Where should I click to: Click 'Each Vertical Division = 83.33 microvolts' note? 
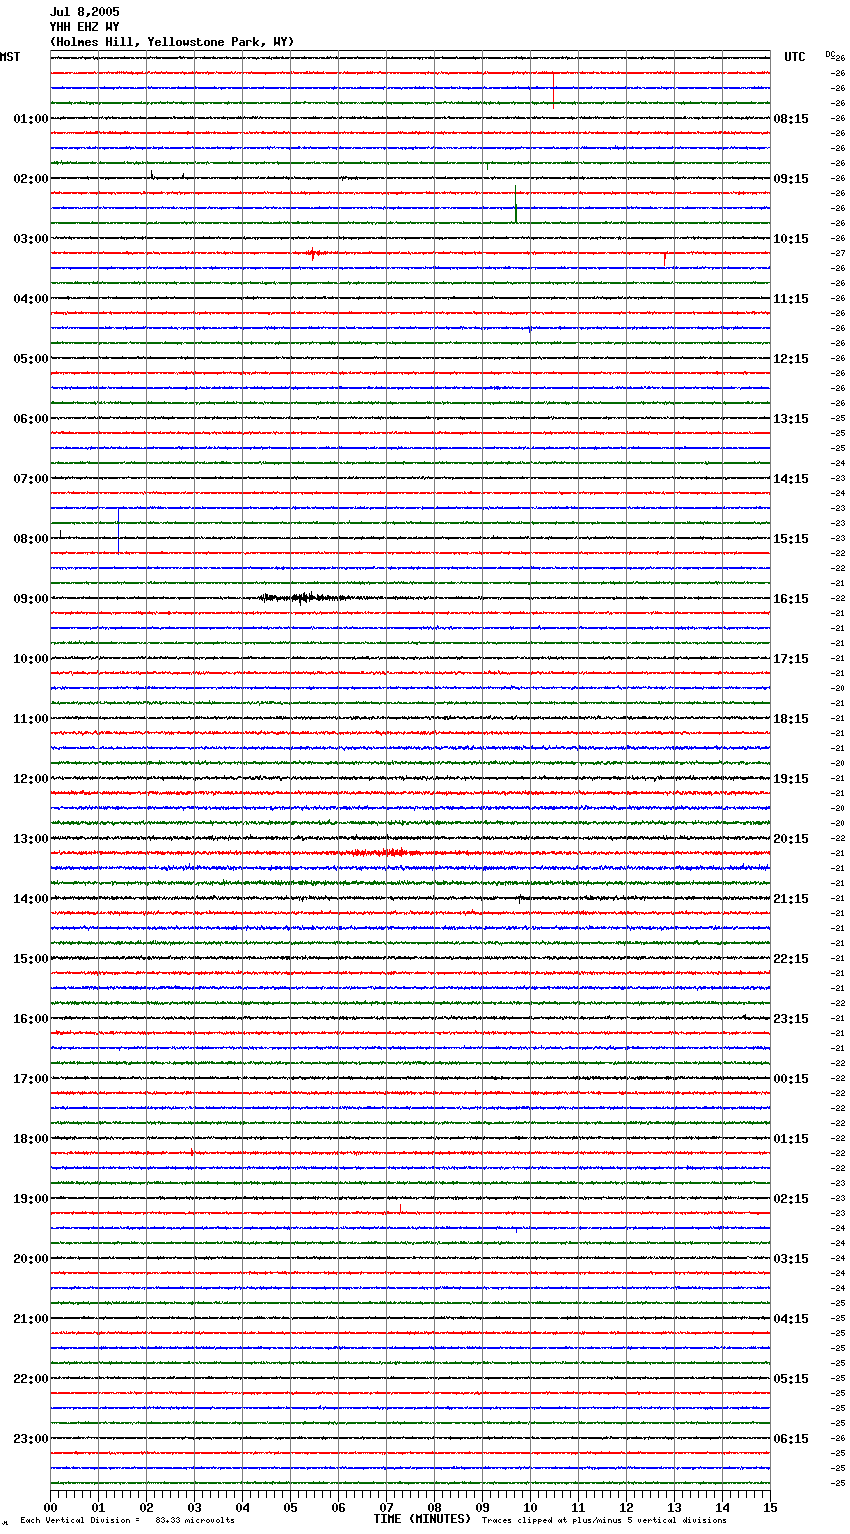(x=127, y=1520)
